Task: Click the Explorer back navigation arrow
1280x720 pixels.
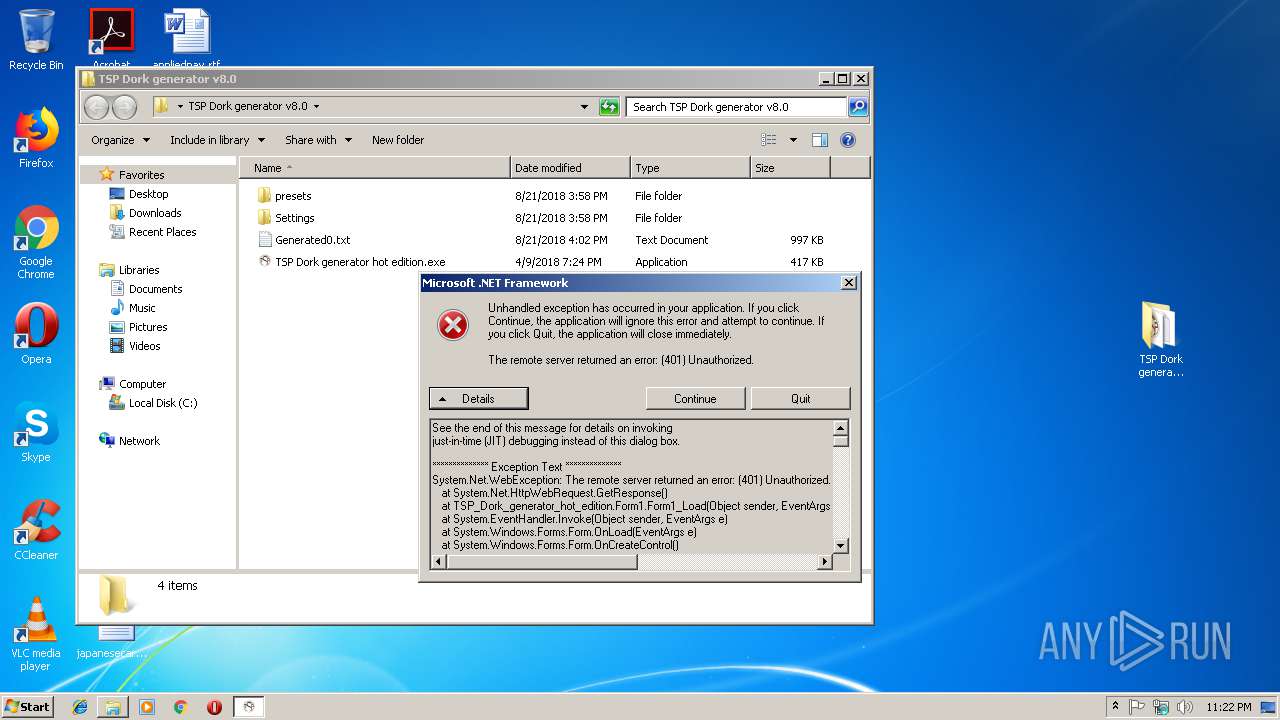Action: 97,107
